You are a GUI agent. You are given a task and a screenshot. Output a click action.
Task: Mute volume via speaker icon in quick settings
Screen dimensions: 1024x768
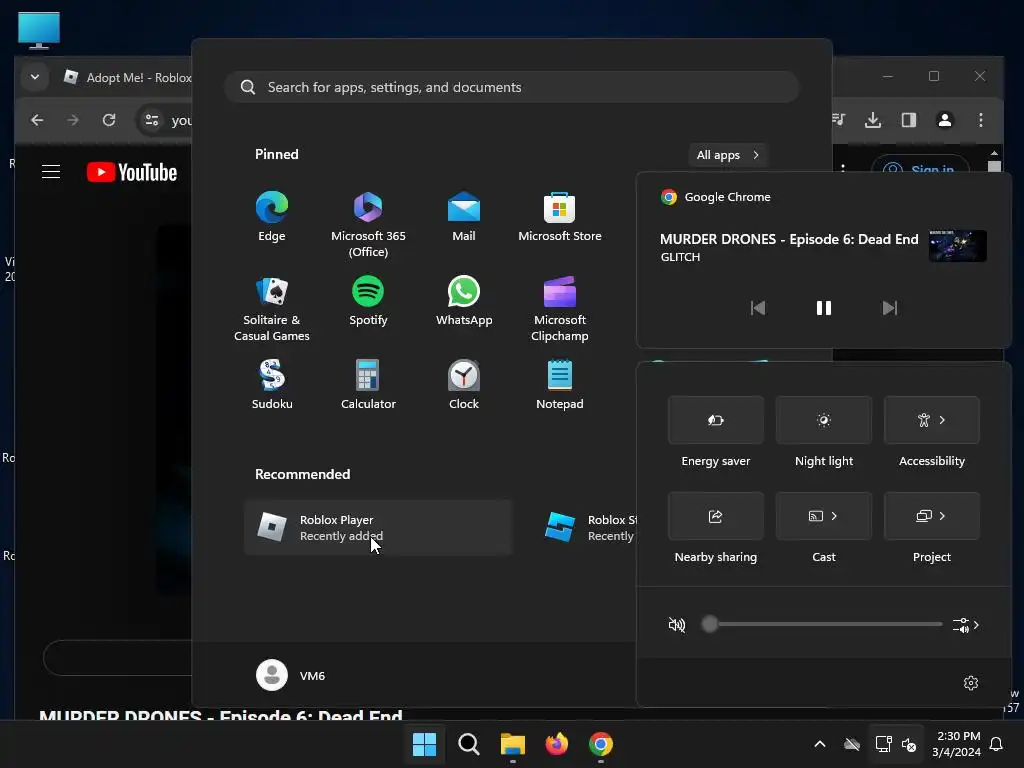677,625
